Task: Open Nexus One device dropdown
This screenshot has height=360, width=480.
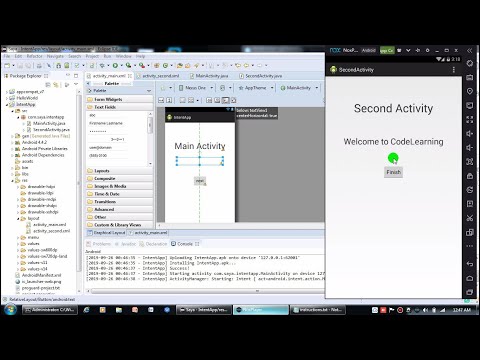Action: coord(196,88)
